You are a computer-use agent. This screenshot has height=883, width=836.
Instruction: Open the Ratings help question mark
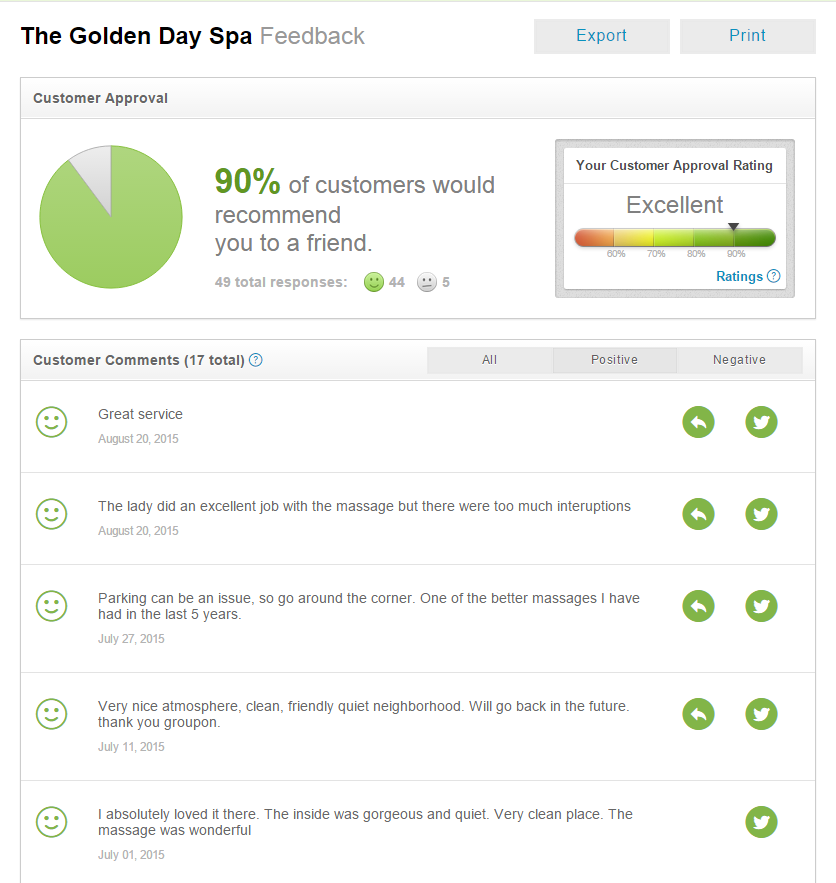coord(775,276)
